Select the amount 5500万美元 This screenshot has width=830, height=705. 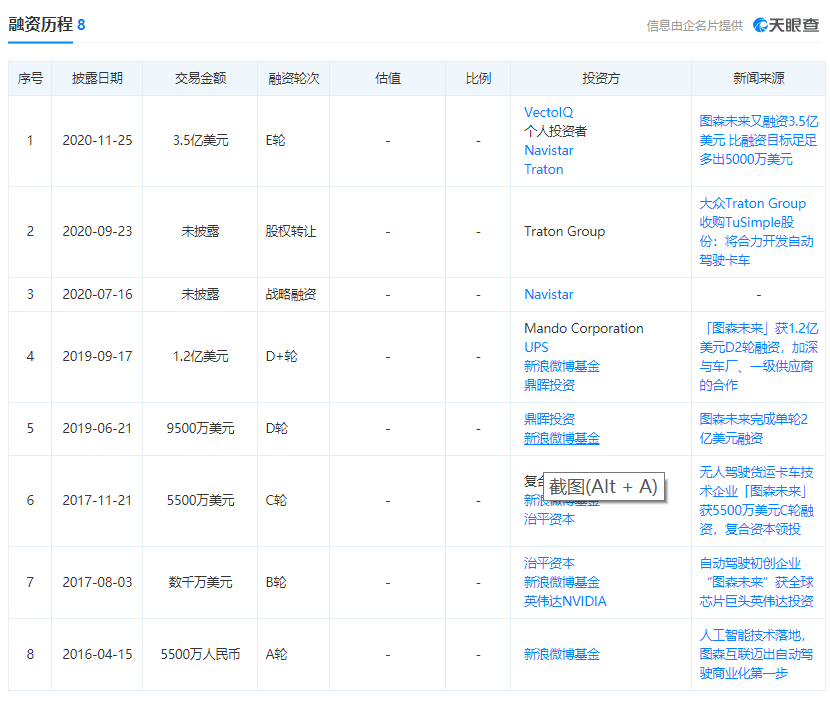(x=201, y=500)
